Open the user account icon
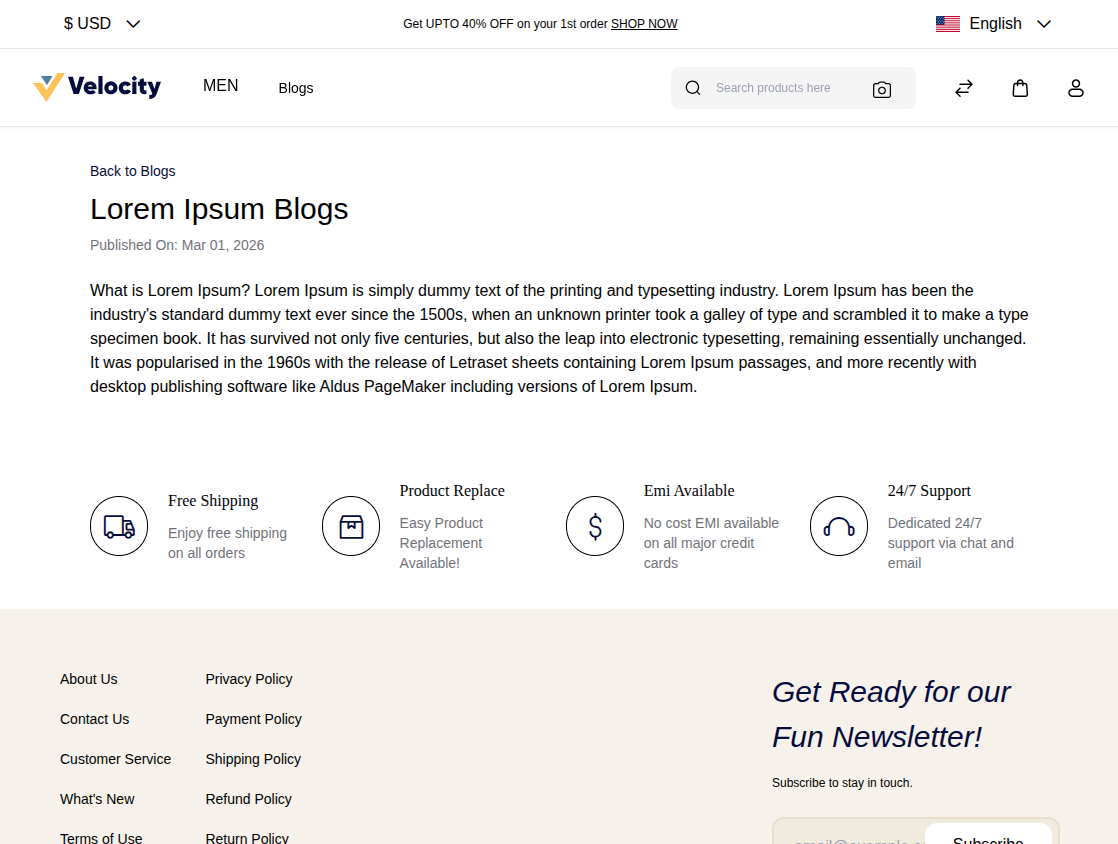The width and height of the screenshot is (1118, 844). click(1075, 88)
